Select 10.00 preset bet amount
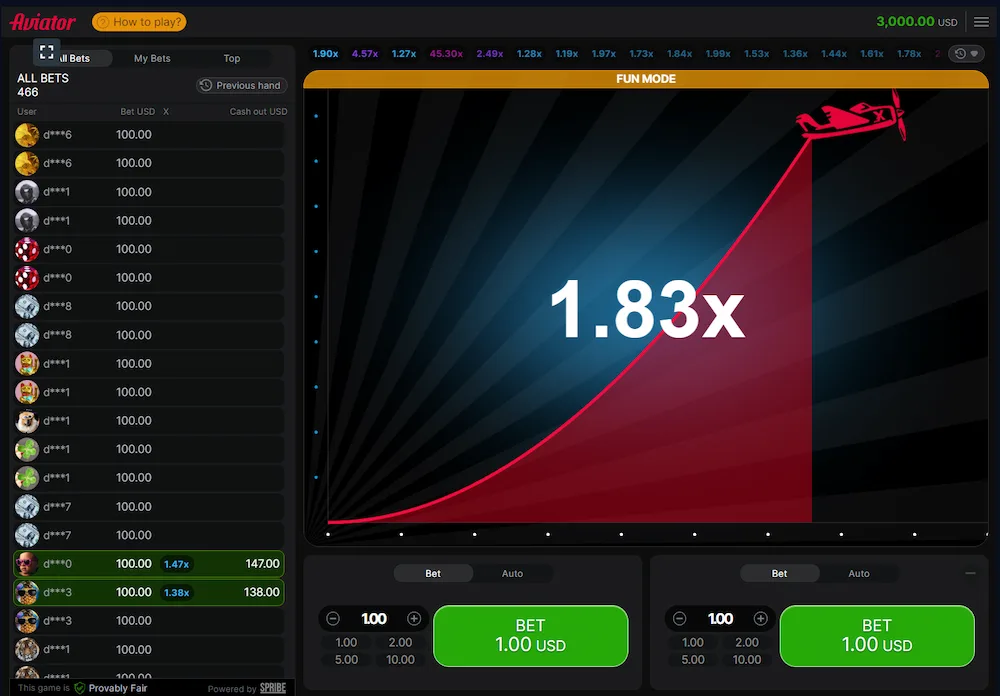The width and height of the screenshot is (1000, 696). pos(399,659)
